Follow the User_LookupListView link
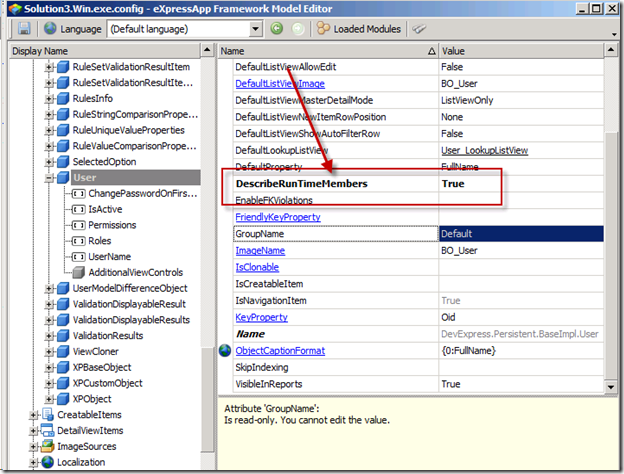The image size is (624, 474). (x=484, y=150)
